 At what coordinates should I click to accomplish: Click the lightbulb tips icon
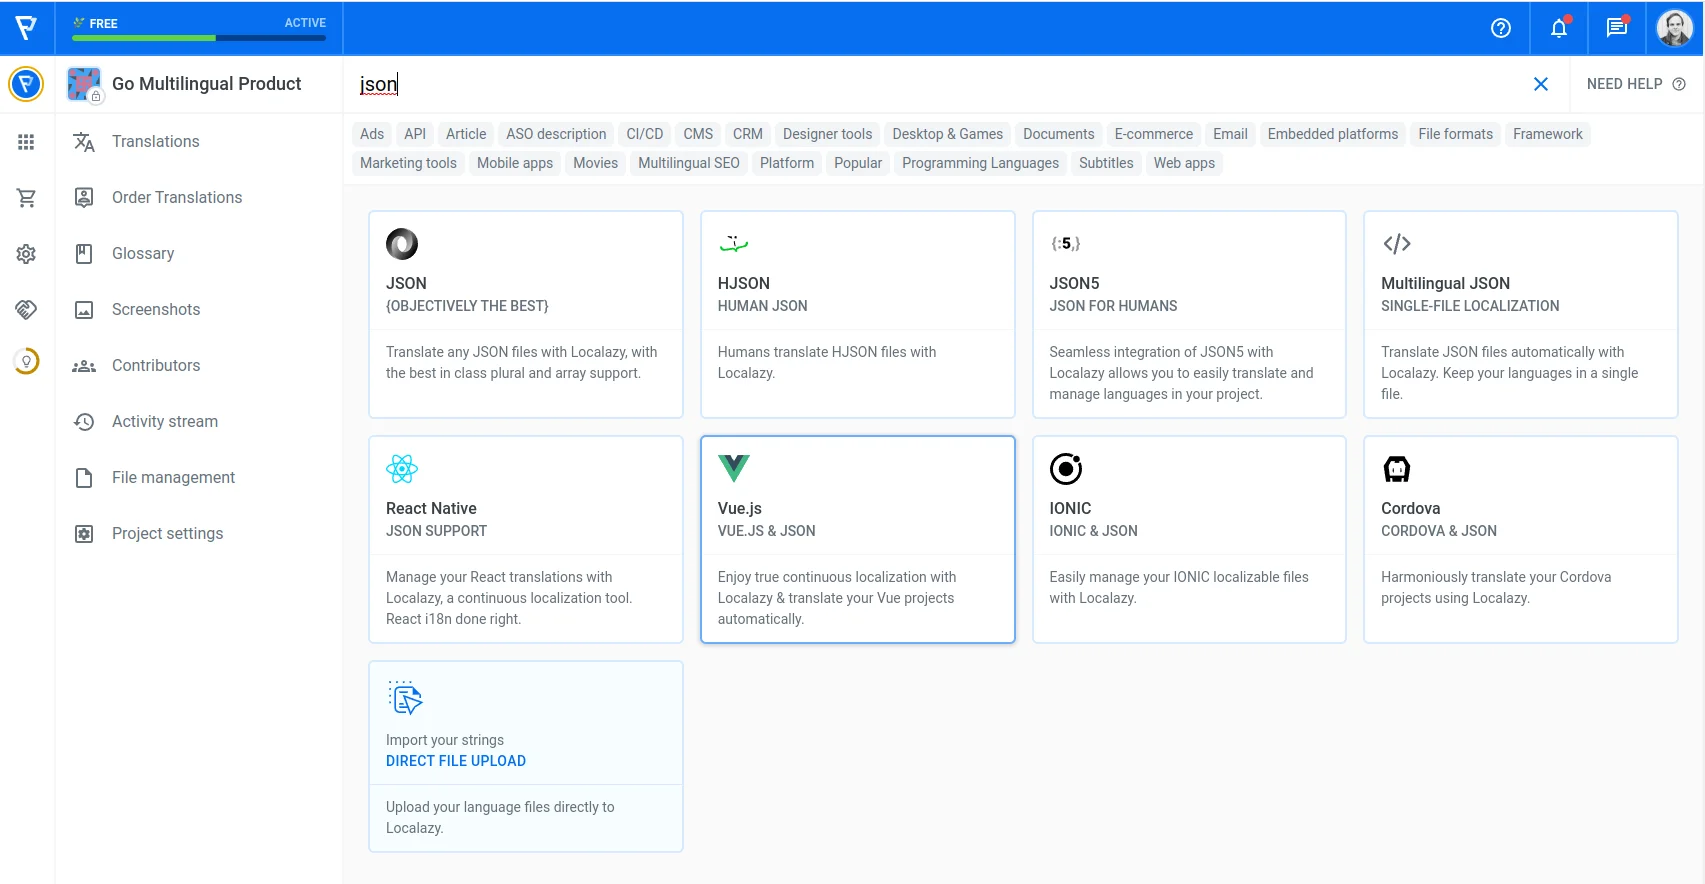(26, 361)
